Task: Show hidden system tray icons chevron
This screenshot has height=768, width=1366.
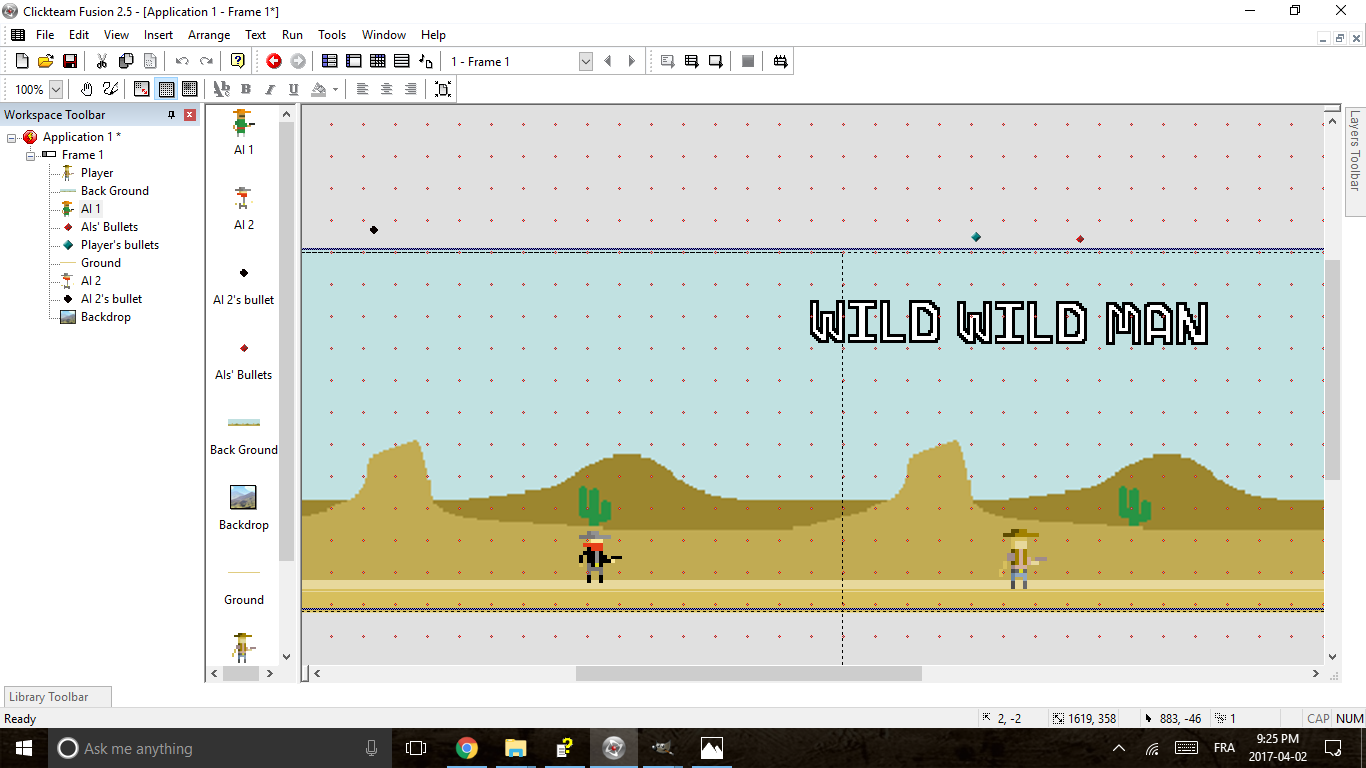Action: click(x=1119, y=748)
